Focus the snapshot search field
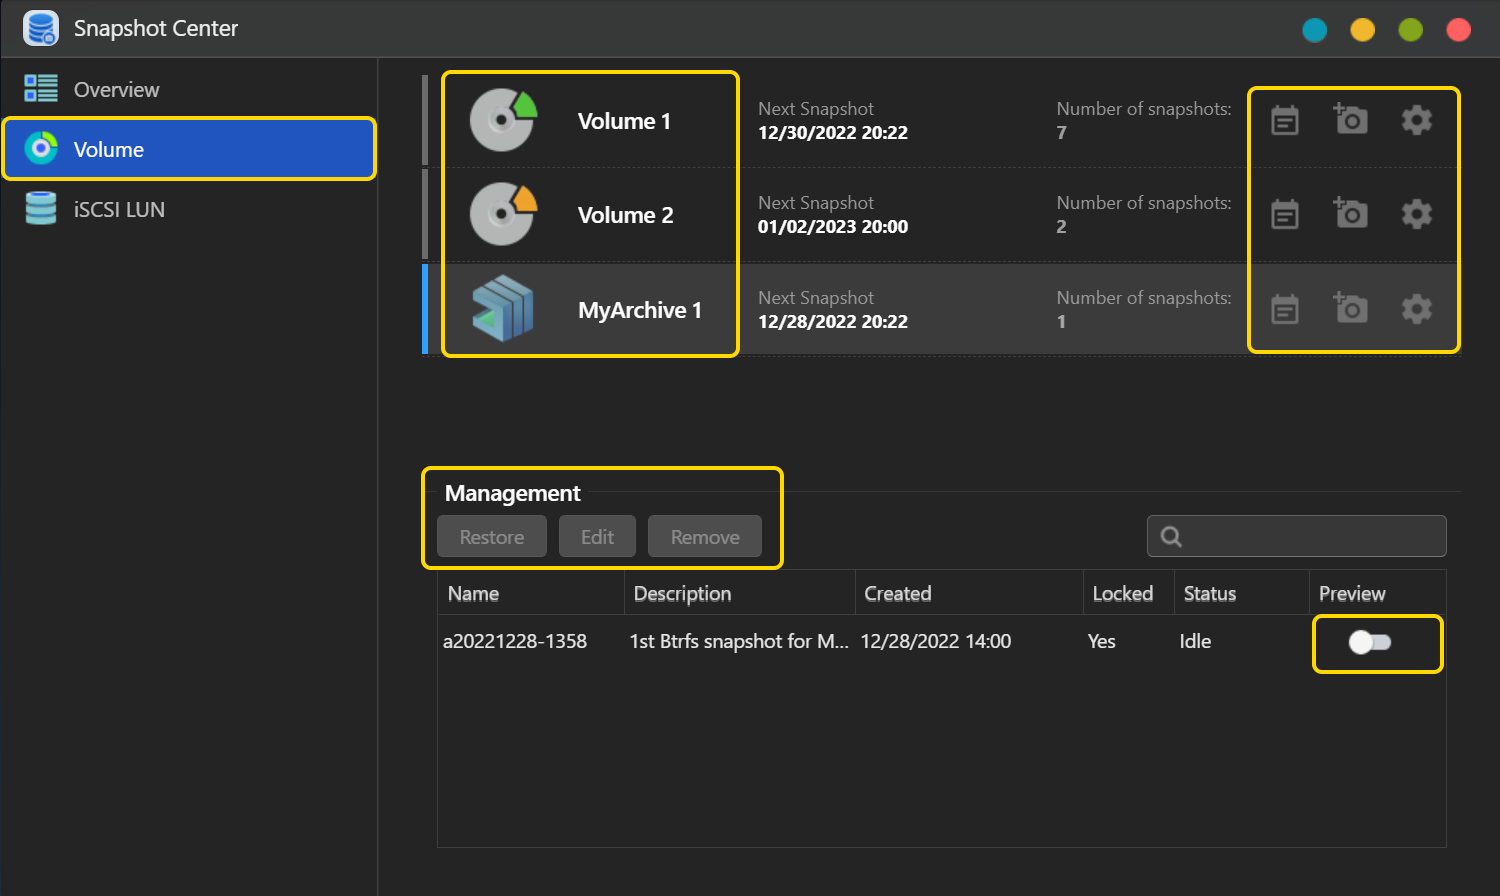 pos(1310,537)
